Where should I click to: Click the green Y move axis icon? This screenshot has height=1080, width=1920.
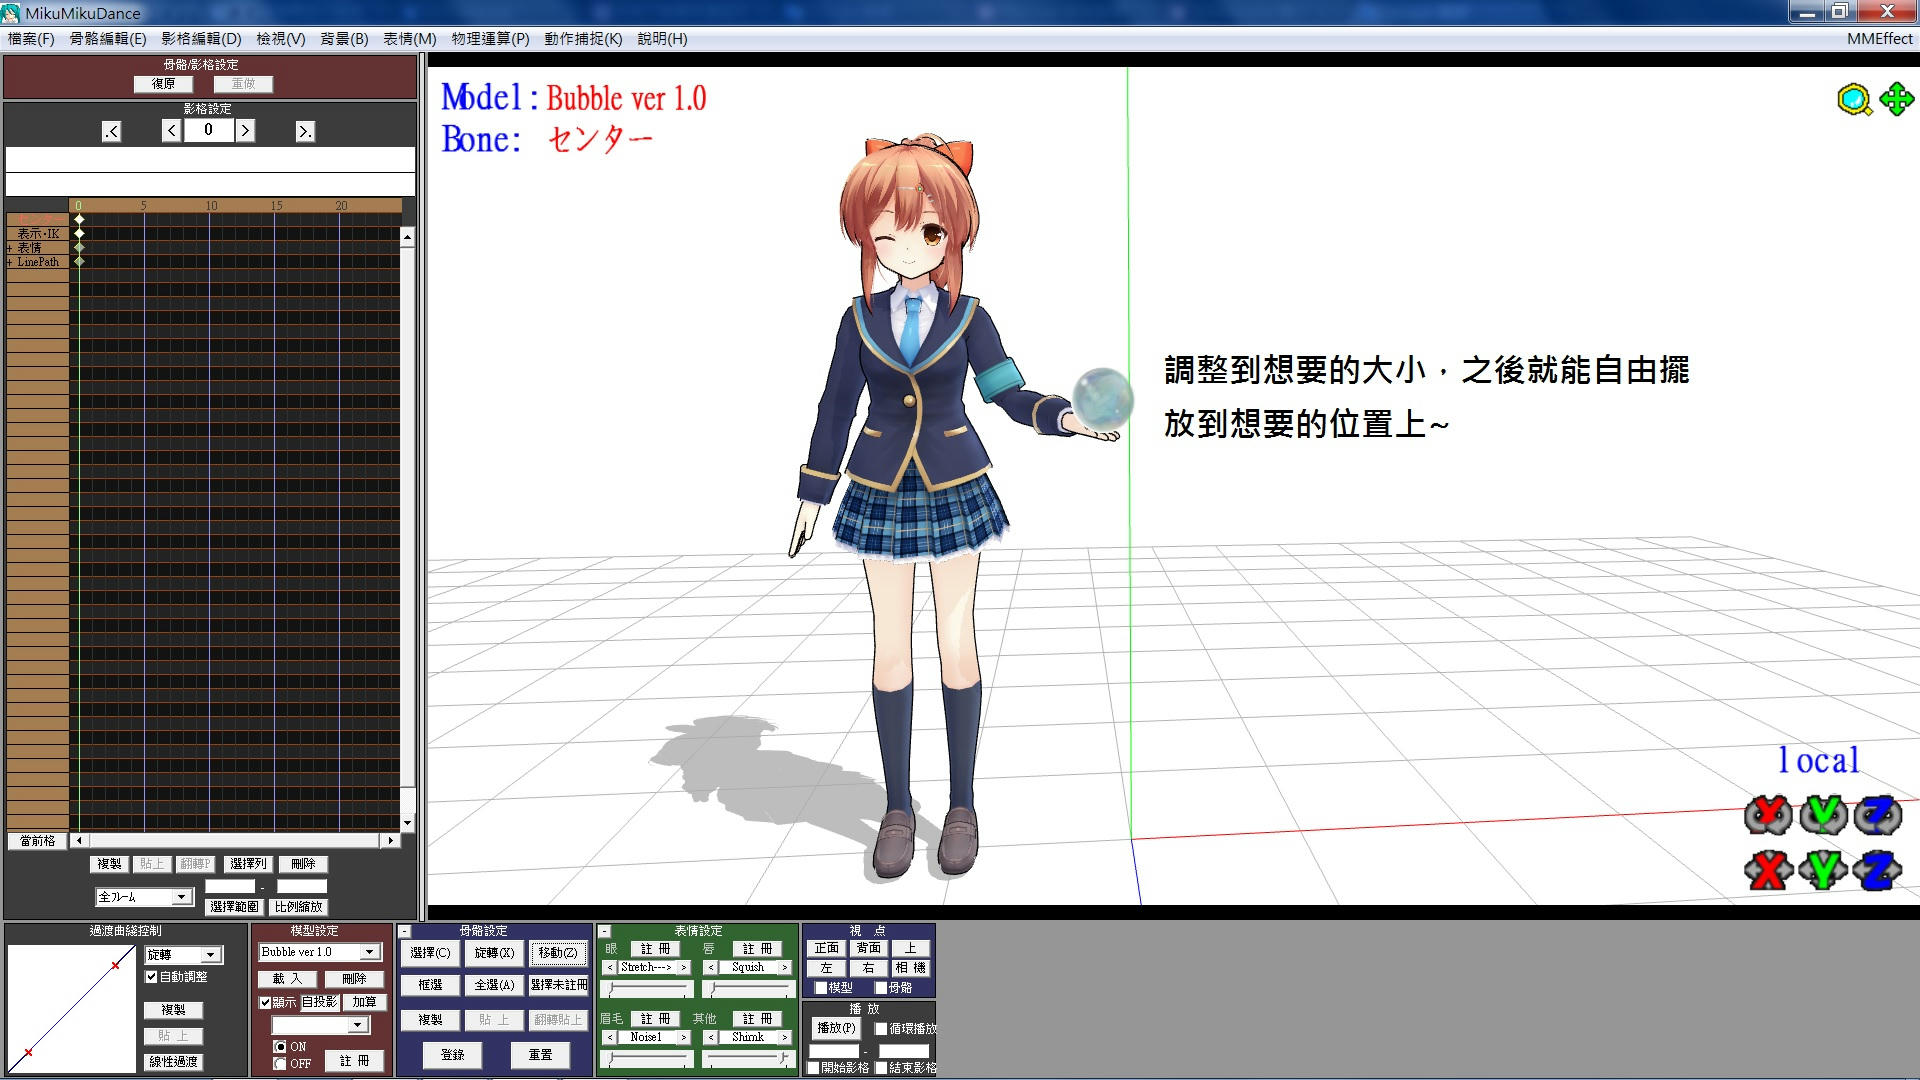tap(1823, 870)
